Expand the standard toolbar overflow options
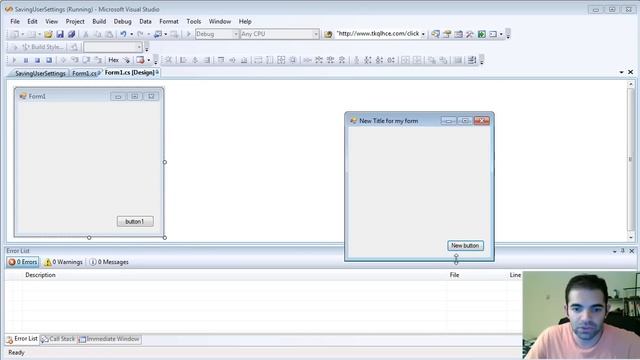The image size is (640, 360). tap(508, 34)
